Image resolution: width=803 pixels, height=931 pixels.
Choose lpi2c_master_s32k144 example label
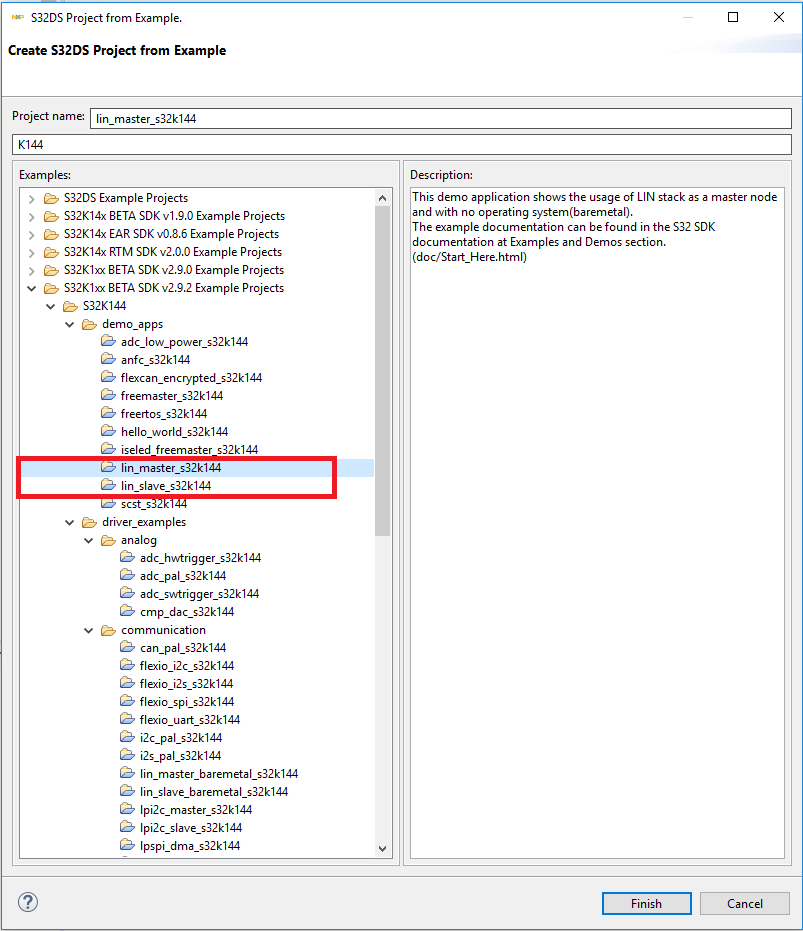[x=196, y=810]
